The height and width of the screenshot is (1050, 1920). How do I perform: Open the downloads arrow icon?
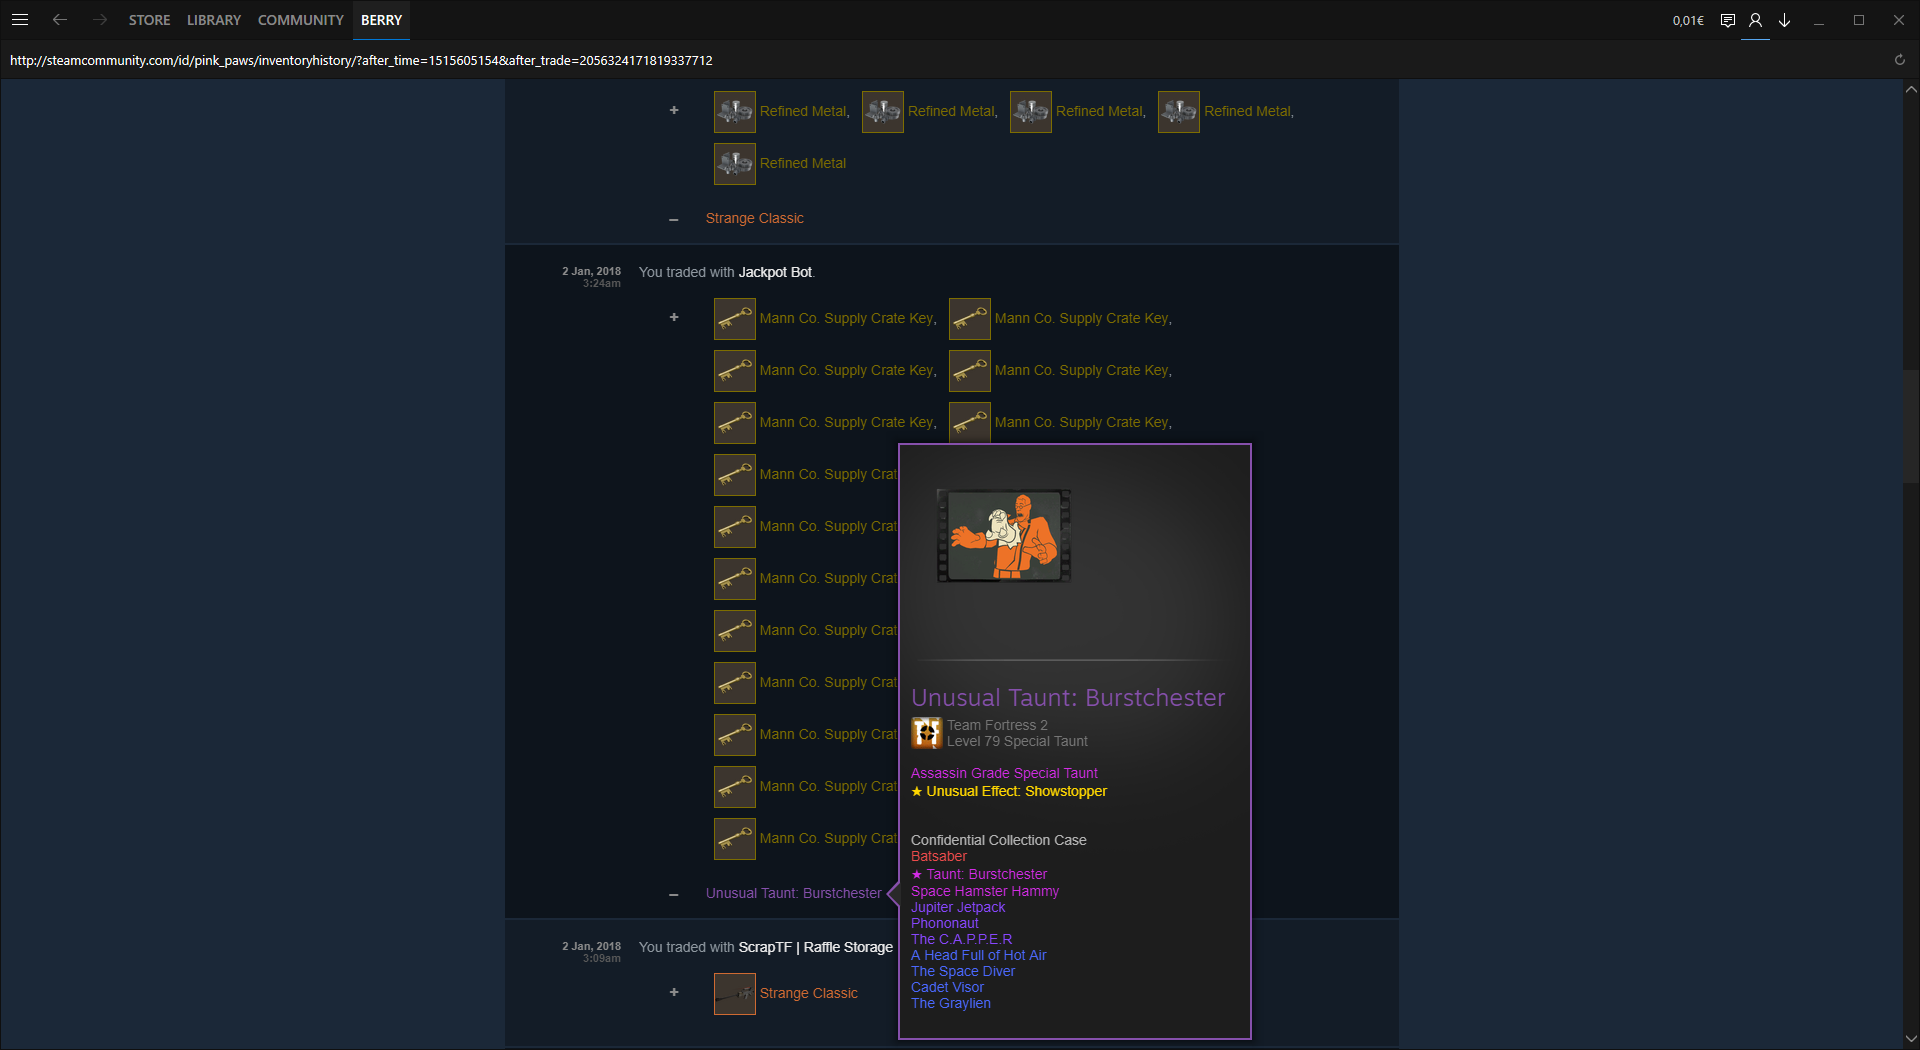[x=1784, y=20]
